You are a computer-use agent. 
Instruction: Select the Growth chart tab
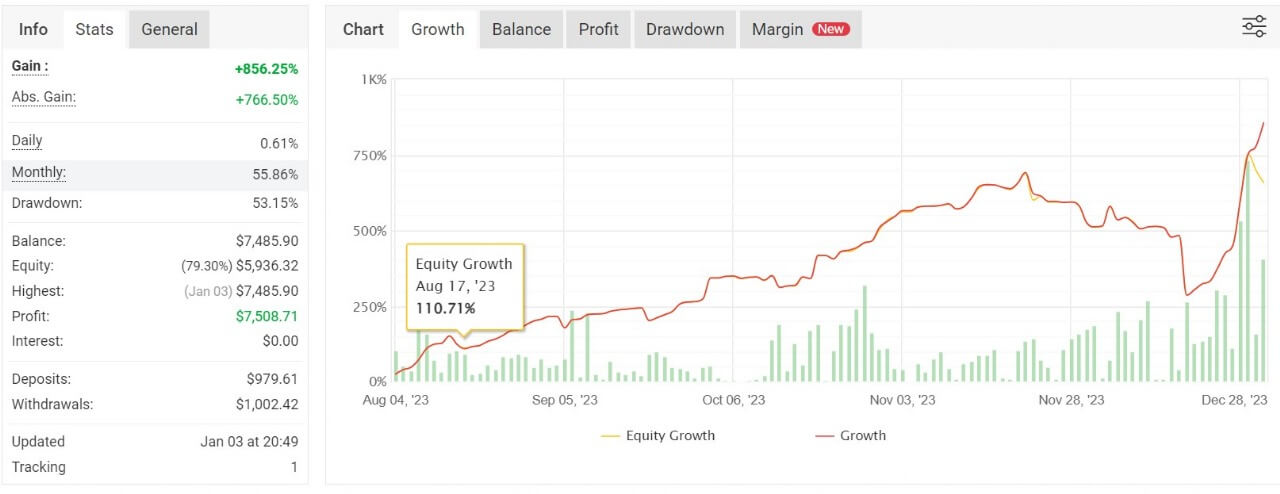click(x=438, y=29)
